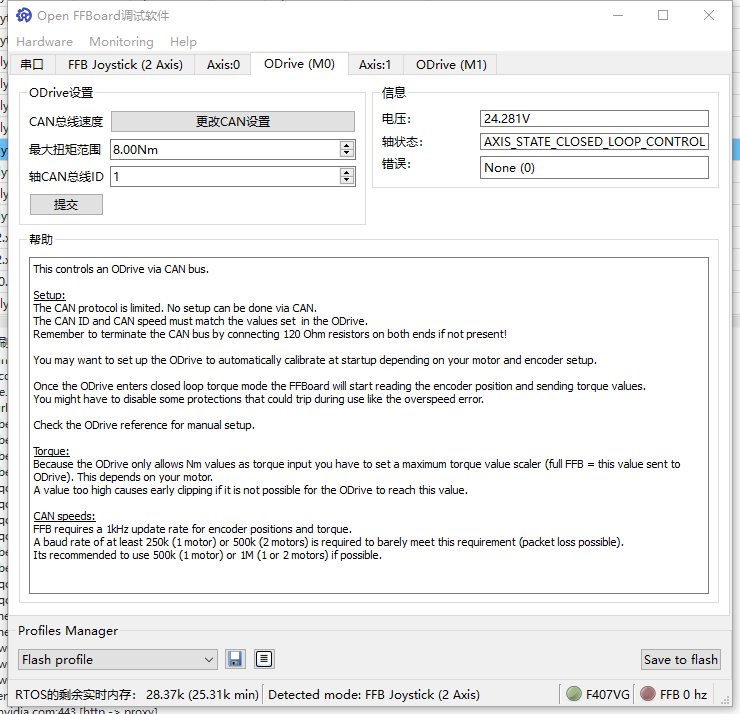Screen dimensions: 740x714
Task: Open the profile list manager icon
Action: point(263,659)
